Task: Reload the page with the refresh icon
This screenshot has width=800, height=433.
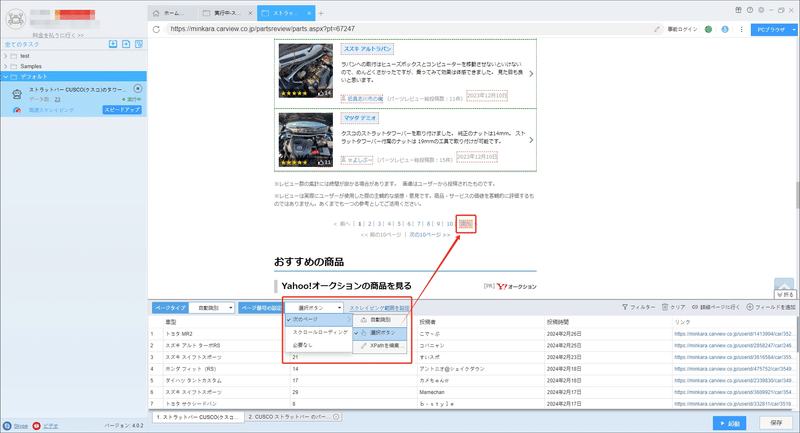Action: pyautogui.click(x=156, y=29)
